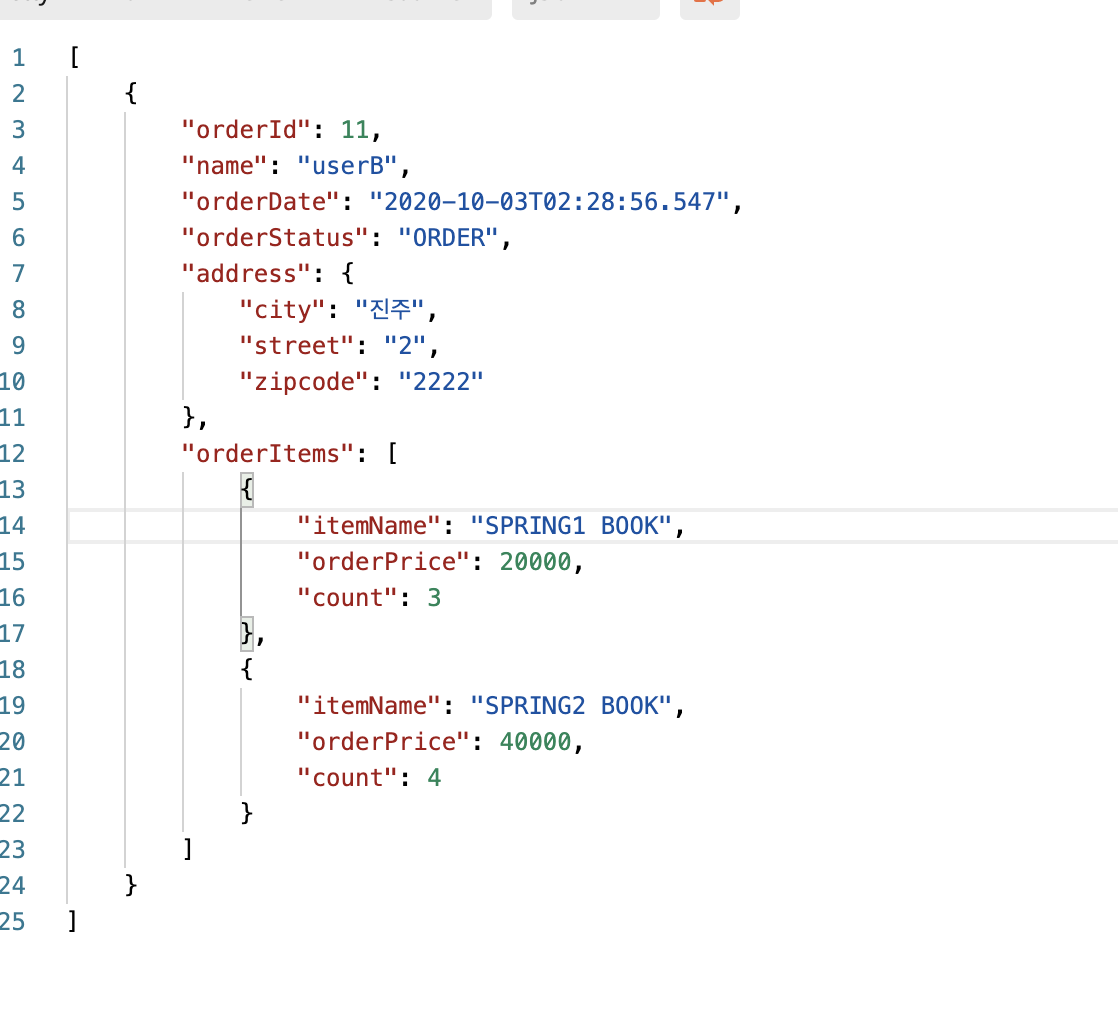Viewport: 1118px width, 1024px height.
Task: Click line number 12 in gutter
Action: pos(13,454)
